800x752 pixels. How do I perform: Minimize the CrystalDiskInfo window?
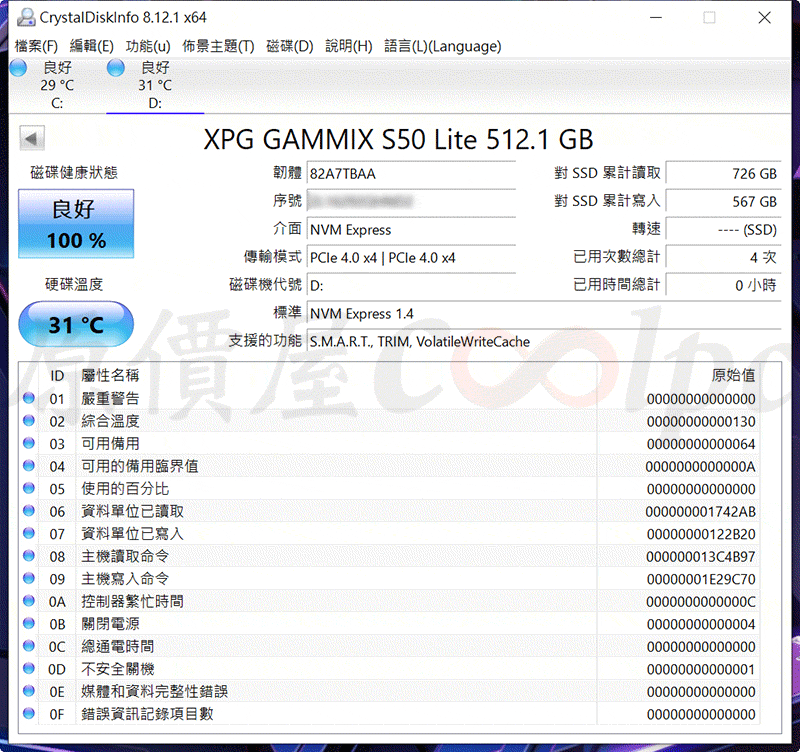pos(656,18)
